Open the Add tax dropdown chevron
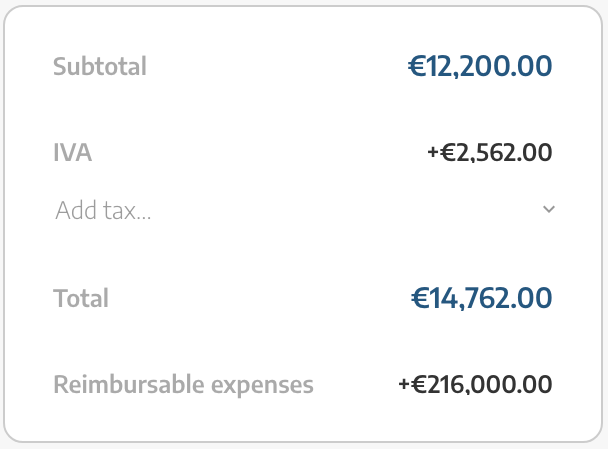 click(549, 209)
